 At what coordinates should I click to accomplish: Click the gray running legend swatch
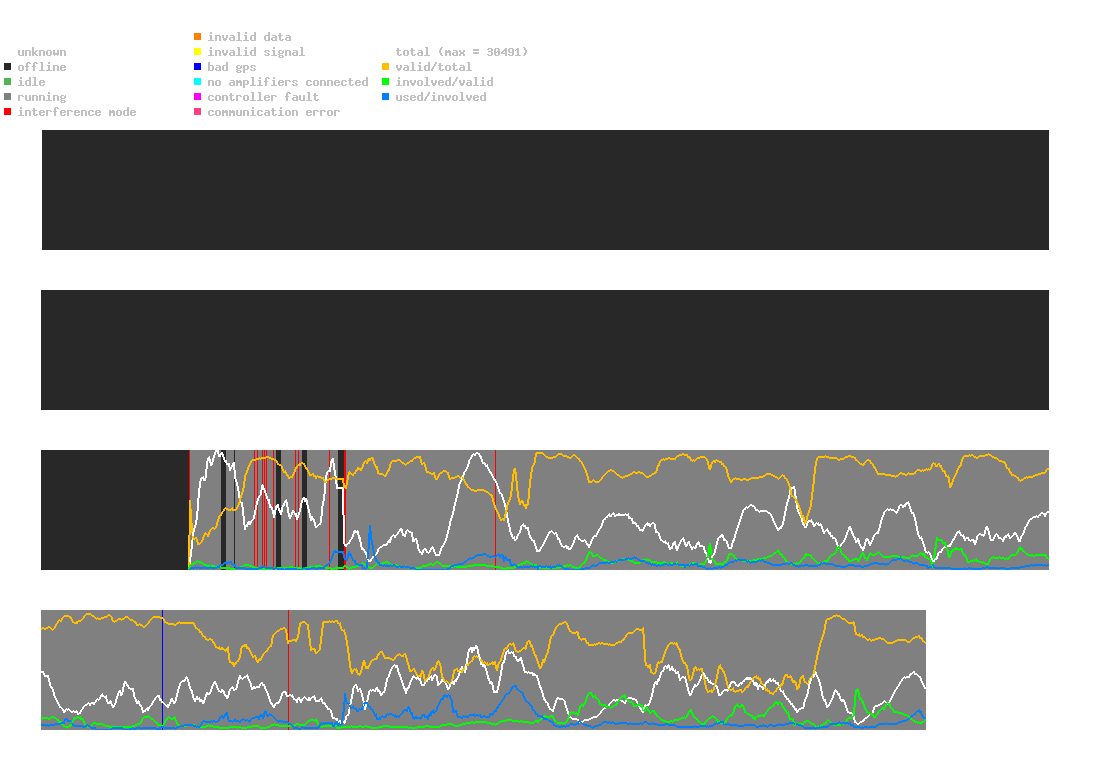(x=8, y=97)
